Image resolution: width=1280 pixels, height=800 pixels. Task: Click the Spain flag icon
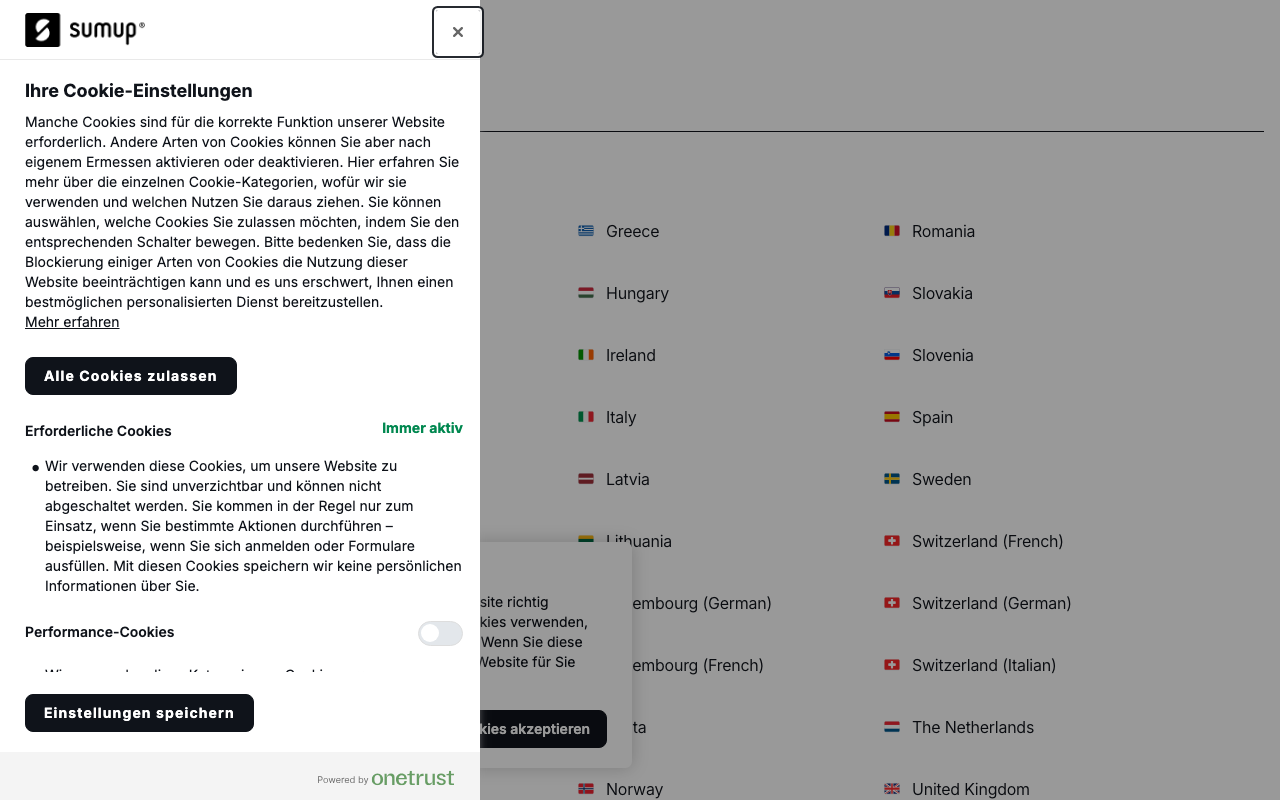[891, 417]
